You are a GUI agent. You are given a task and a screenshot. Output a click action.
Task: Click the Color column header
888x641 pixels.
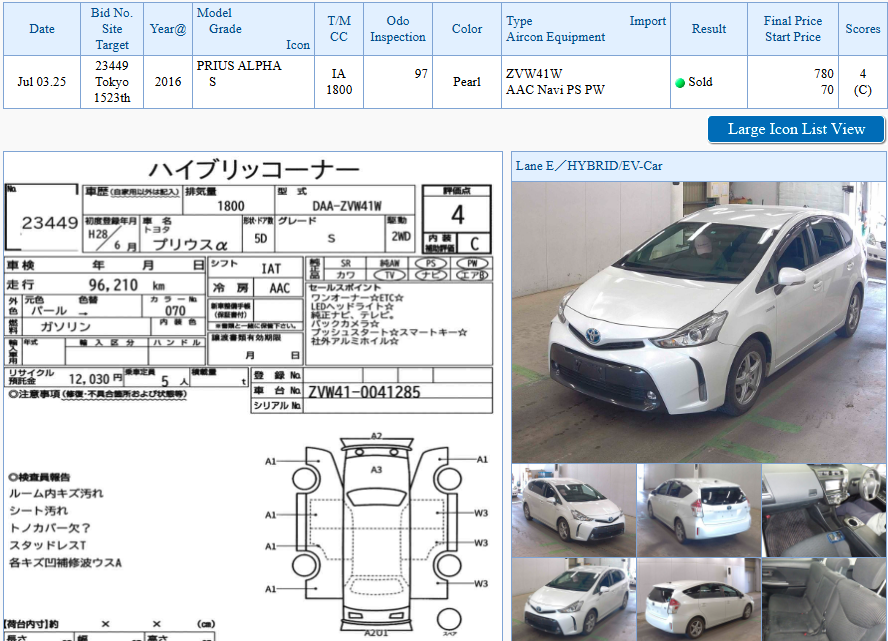click(467, 29)
